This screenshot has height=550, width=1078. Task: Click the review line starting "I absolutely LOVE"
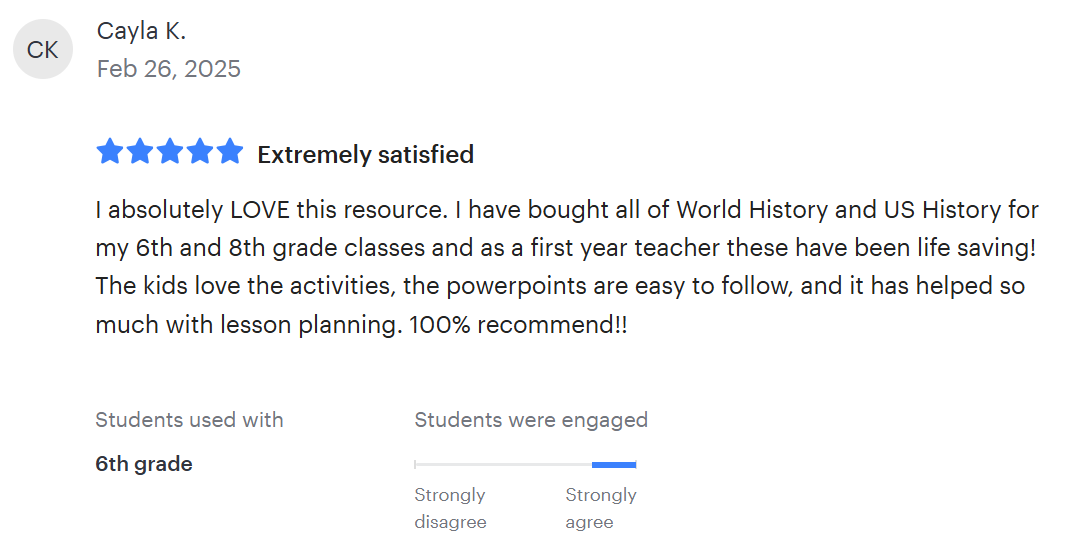click(x=567, y=210)
